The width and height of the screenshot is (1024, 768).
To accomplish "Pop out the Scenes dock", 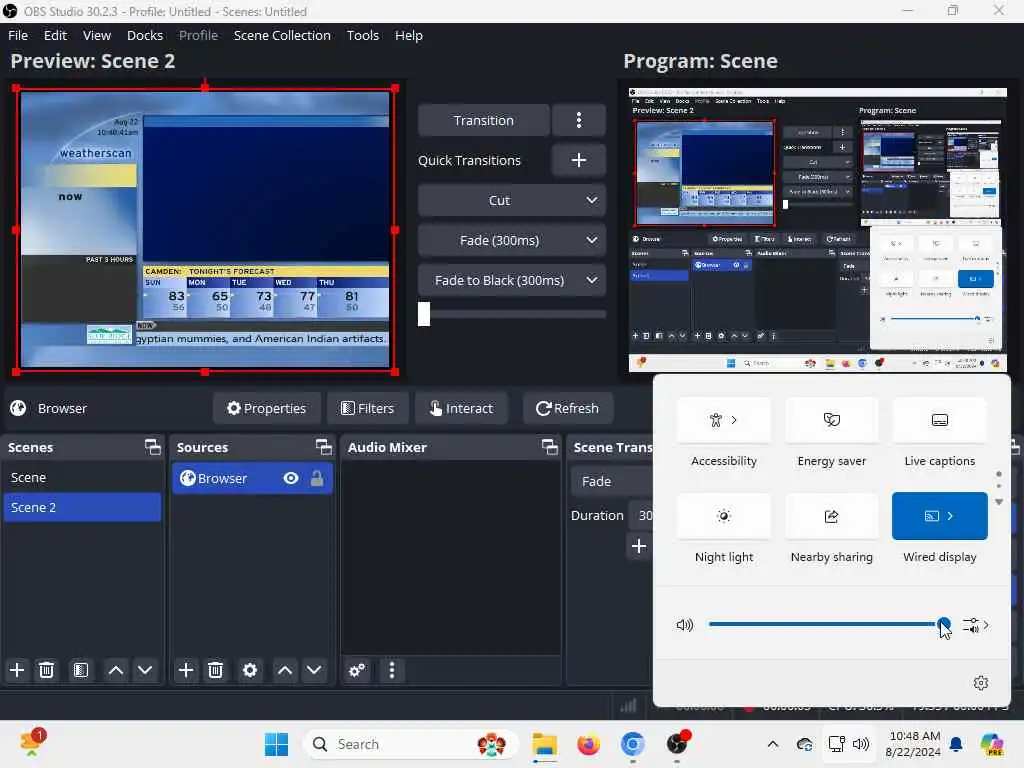I will click(x=153, y=447).
